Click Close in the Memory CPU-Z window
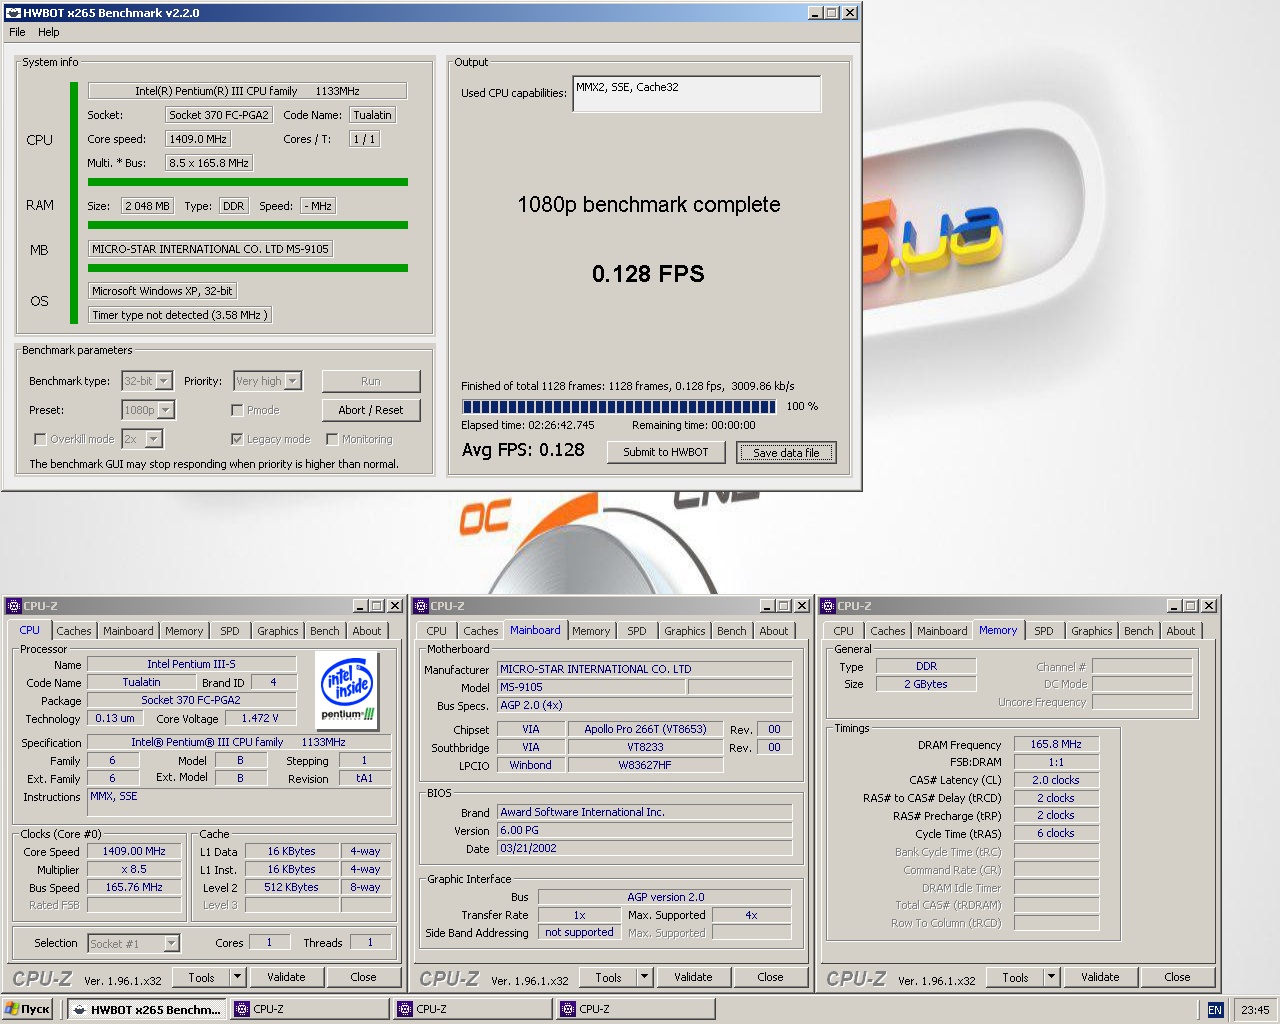 1177,977
